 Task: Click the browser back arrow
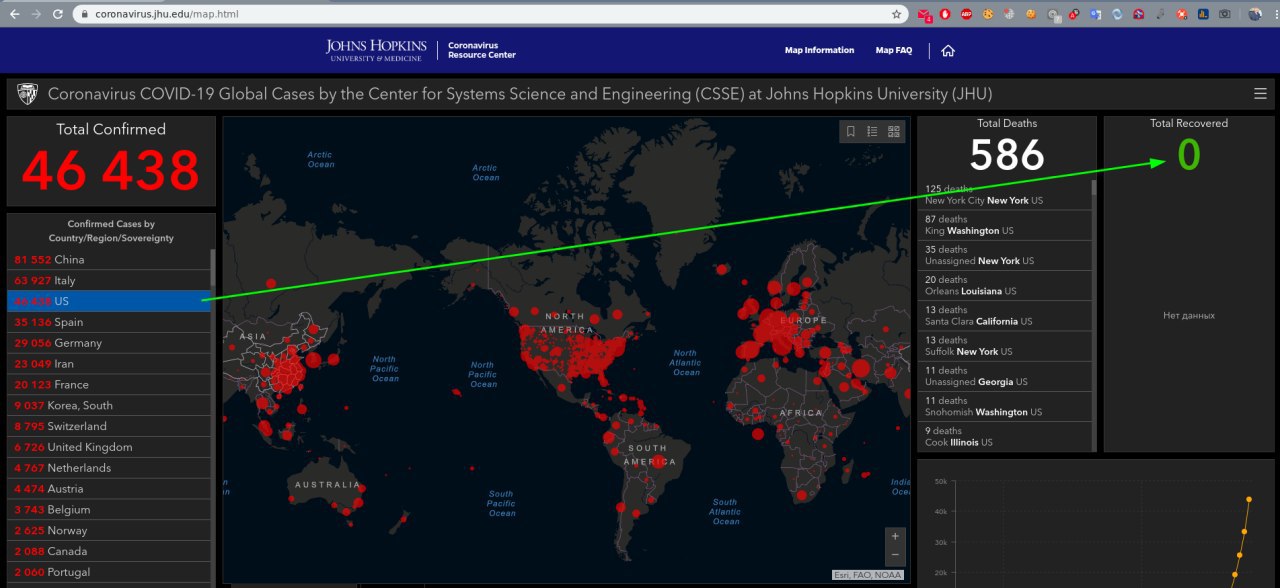[x=15, y=15]
